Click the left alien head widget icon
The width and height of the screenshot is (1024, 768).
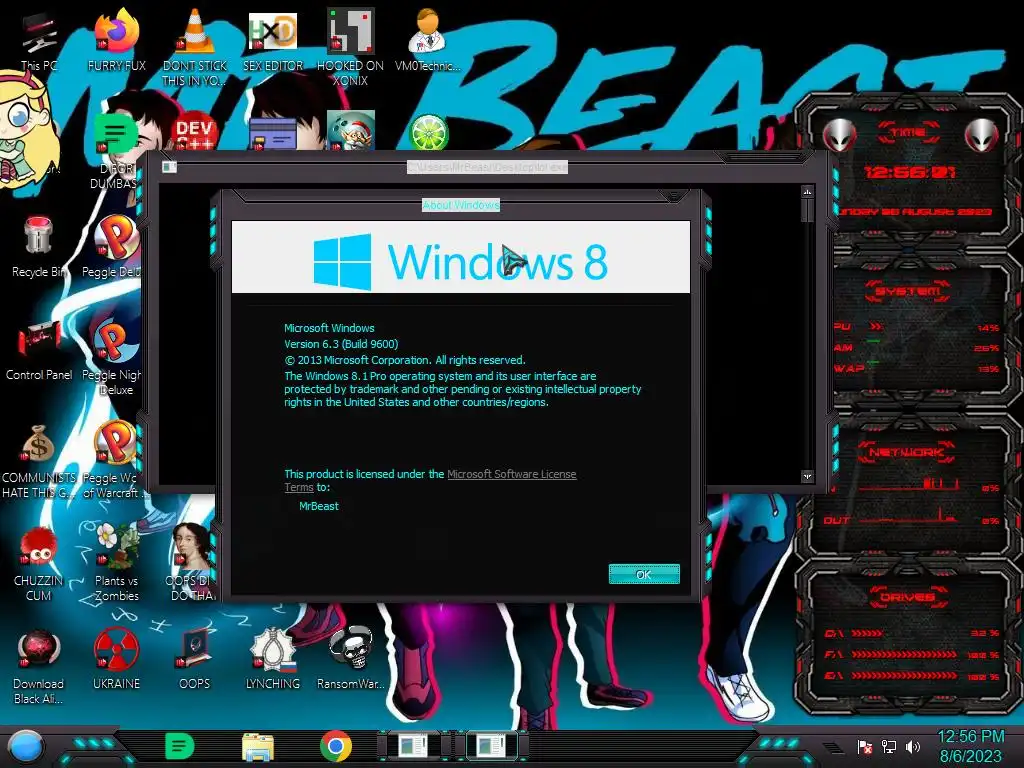point(839,136)
